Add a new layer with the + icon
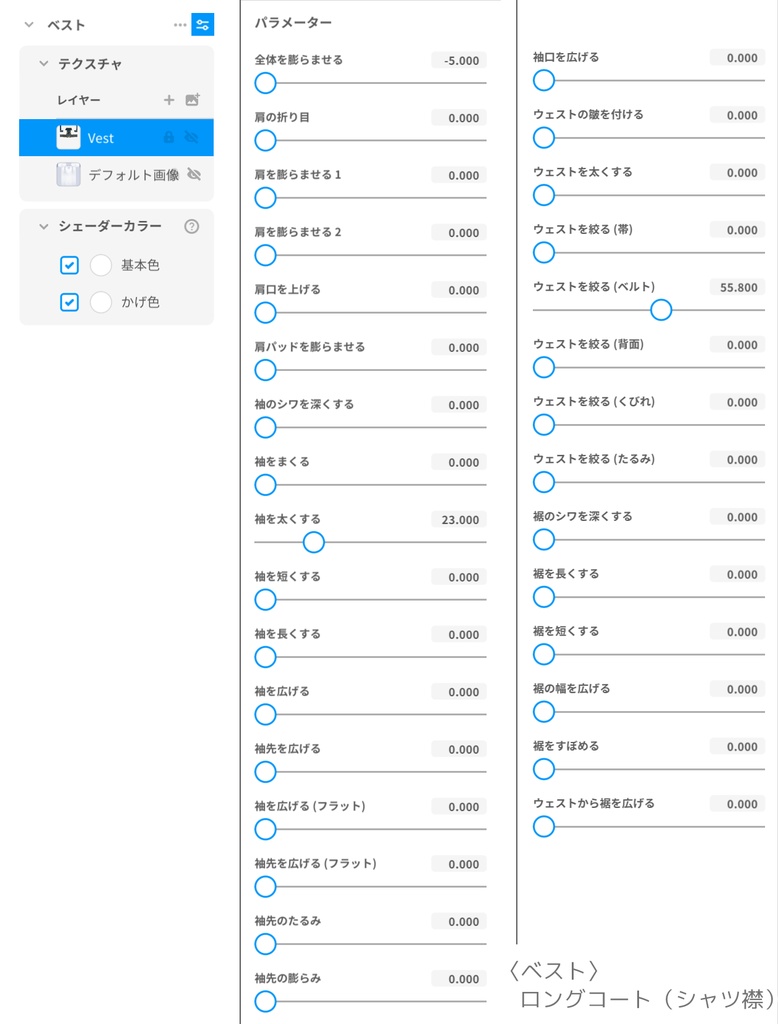778x1024 pixels. (x=169, y=100)
